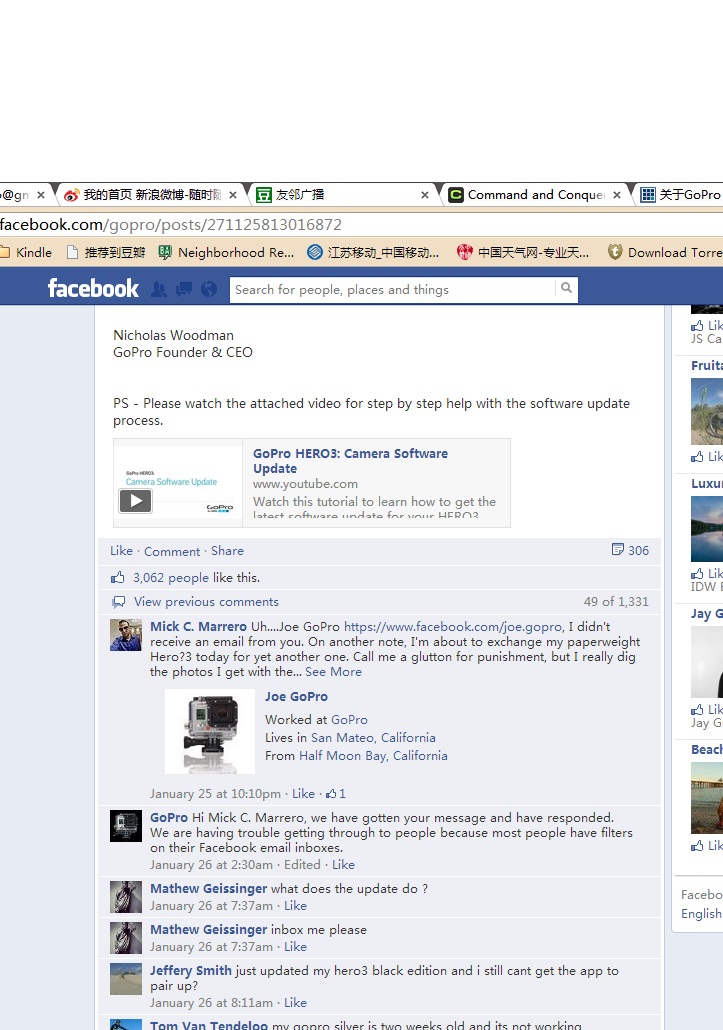Open the Kindle bookmark
Viewport: 723px width, 1030px height.
[26, 252]
